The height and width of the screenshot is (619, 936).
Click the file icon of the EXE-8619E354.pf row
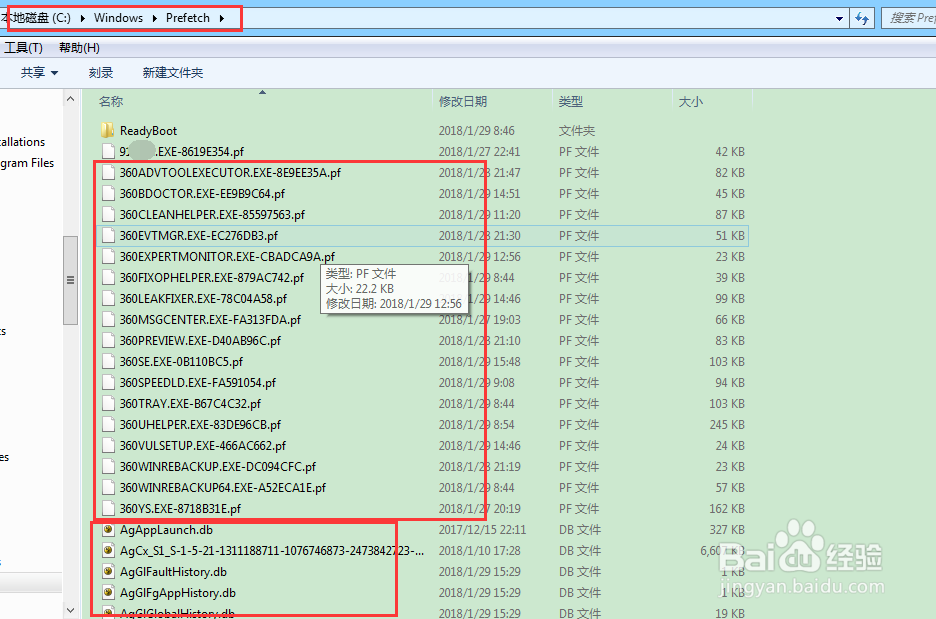pos(108,152)
